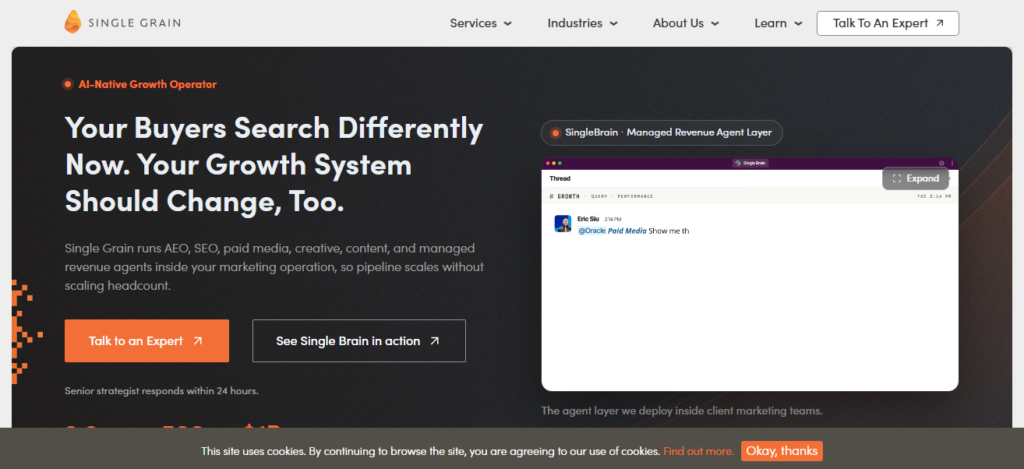Click 'The agent layer we deploy' caption
Screen dimensions: 1024x469
682,411
